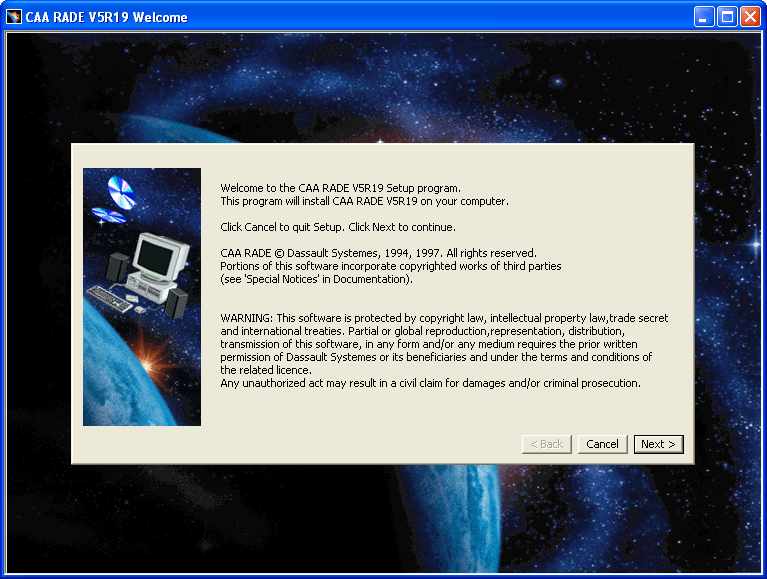Click 'Any unauthorized act may result' sentence
The height and width of the screenshot is (579, 767).
[x=430, y=383]
